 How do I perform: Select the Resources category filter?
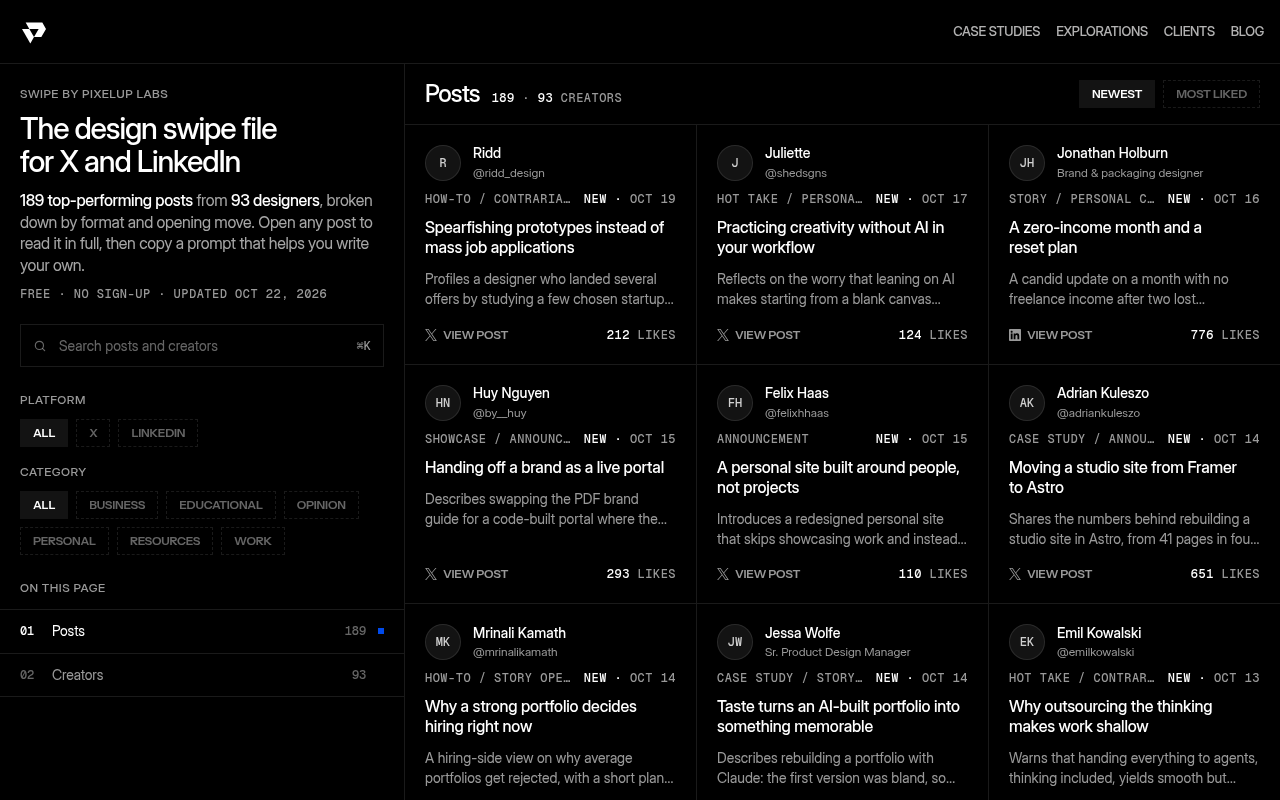[165, 541]
